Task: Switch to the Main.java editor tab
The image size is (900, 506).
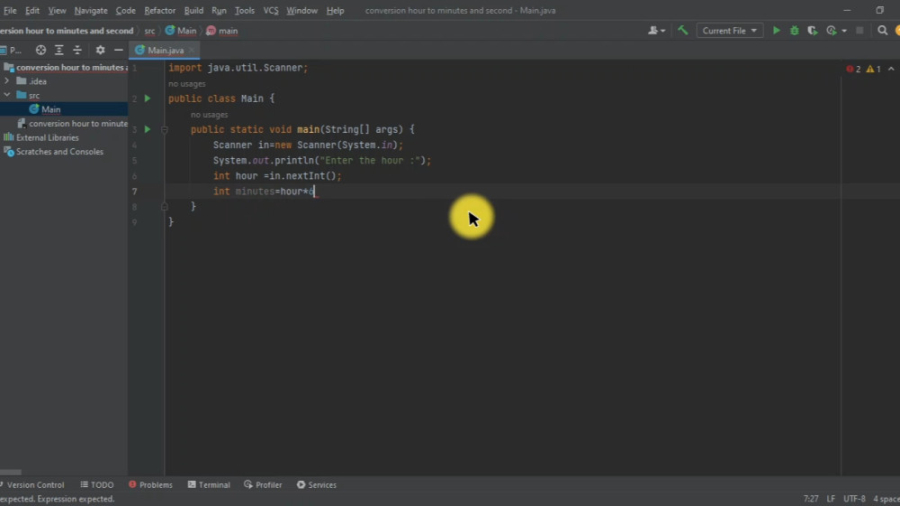Action: pos(165,50)
